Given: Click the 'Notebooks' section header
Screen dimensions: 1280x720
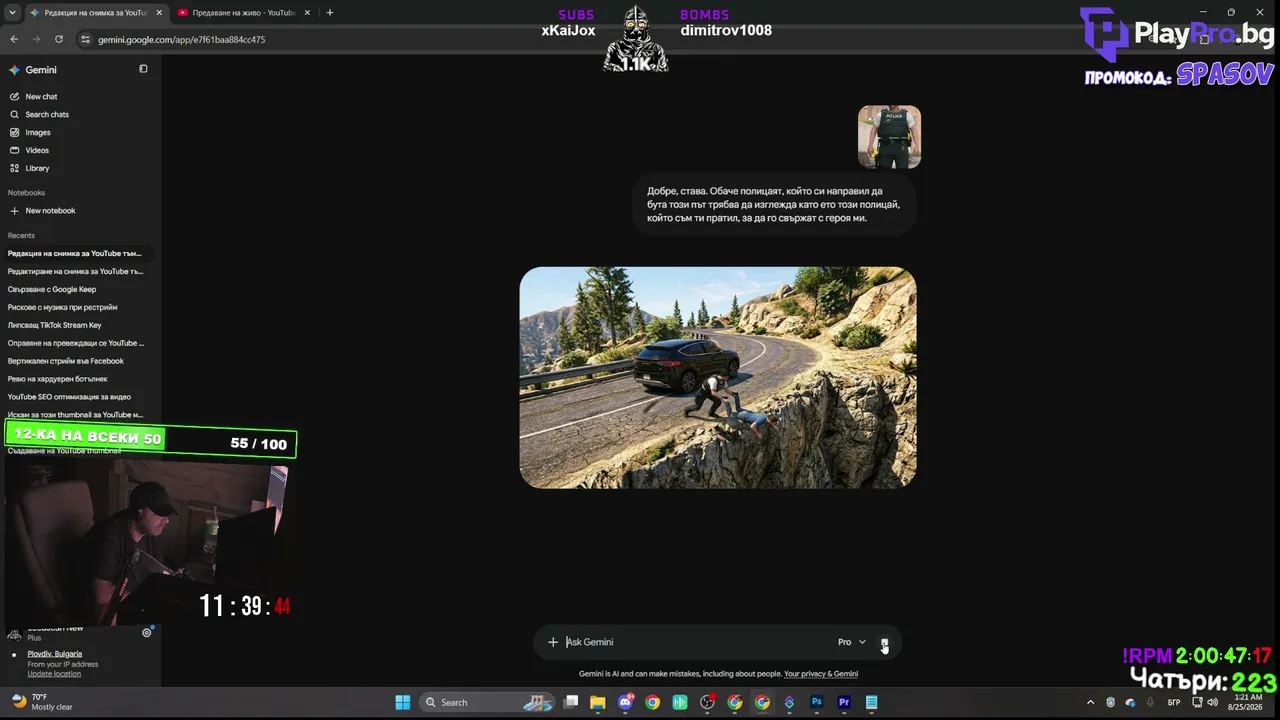Looking at the screenshot, I should click(26, 193).
